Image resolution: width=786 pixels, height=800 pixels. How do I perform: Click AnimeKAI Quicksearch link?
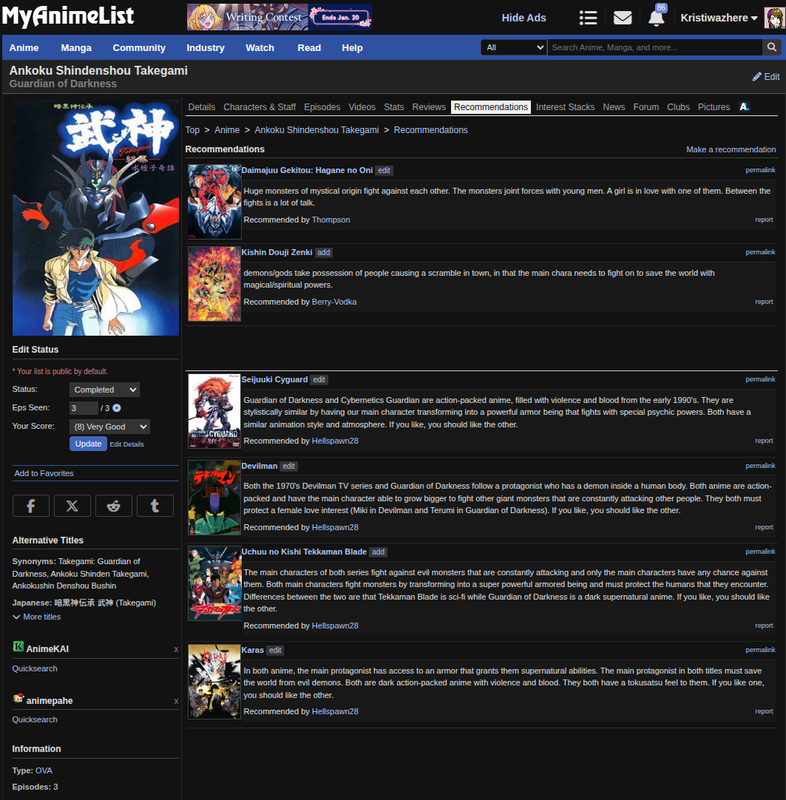pyautogui.click(x=35, y=668)
